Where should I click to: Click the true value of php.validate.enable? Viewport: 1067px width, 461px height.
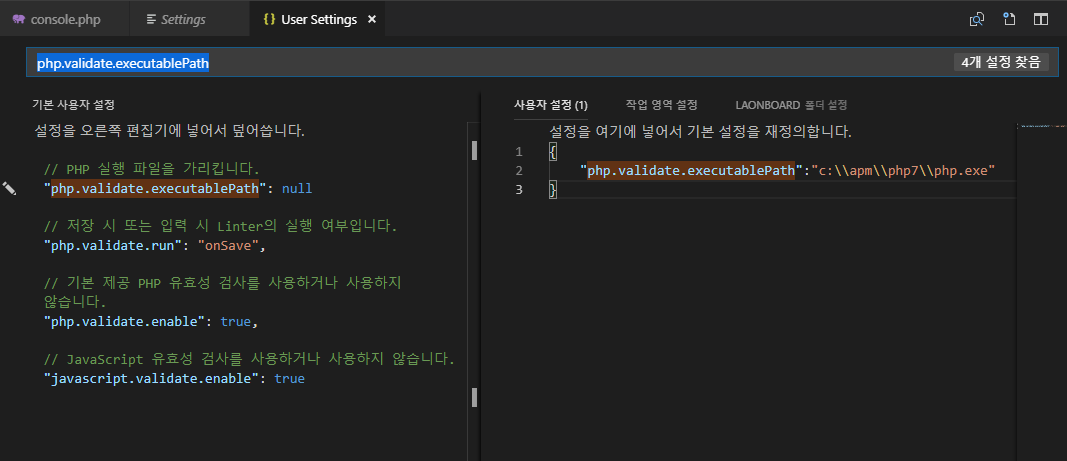[x=235, y=321]
